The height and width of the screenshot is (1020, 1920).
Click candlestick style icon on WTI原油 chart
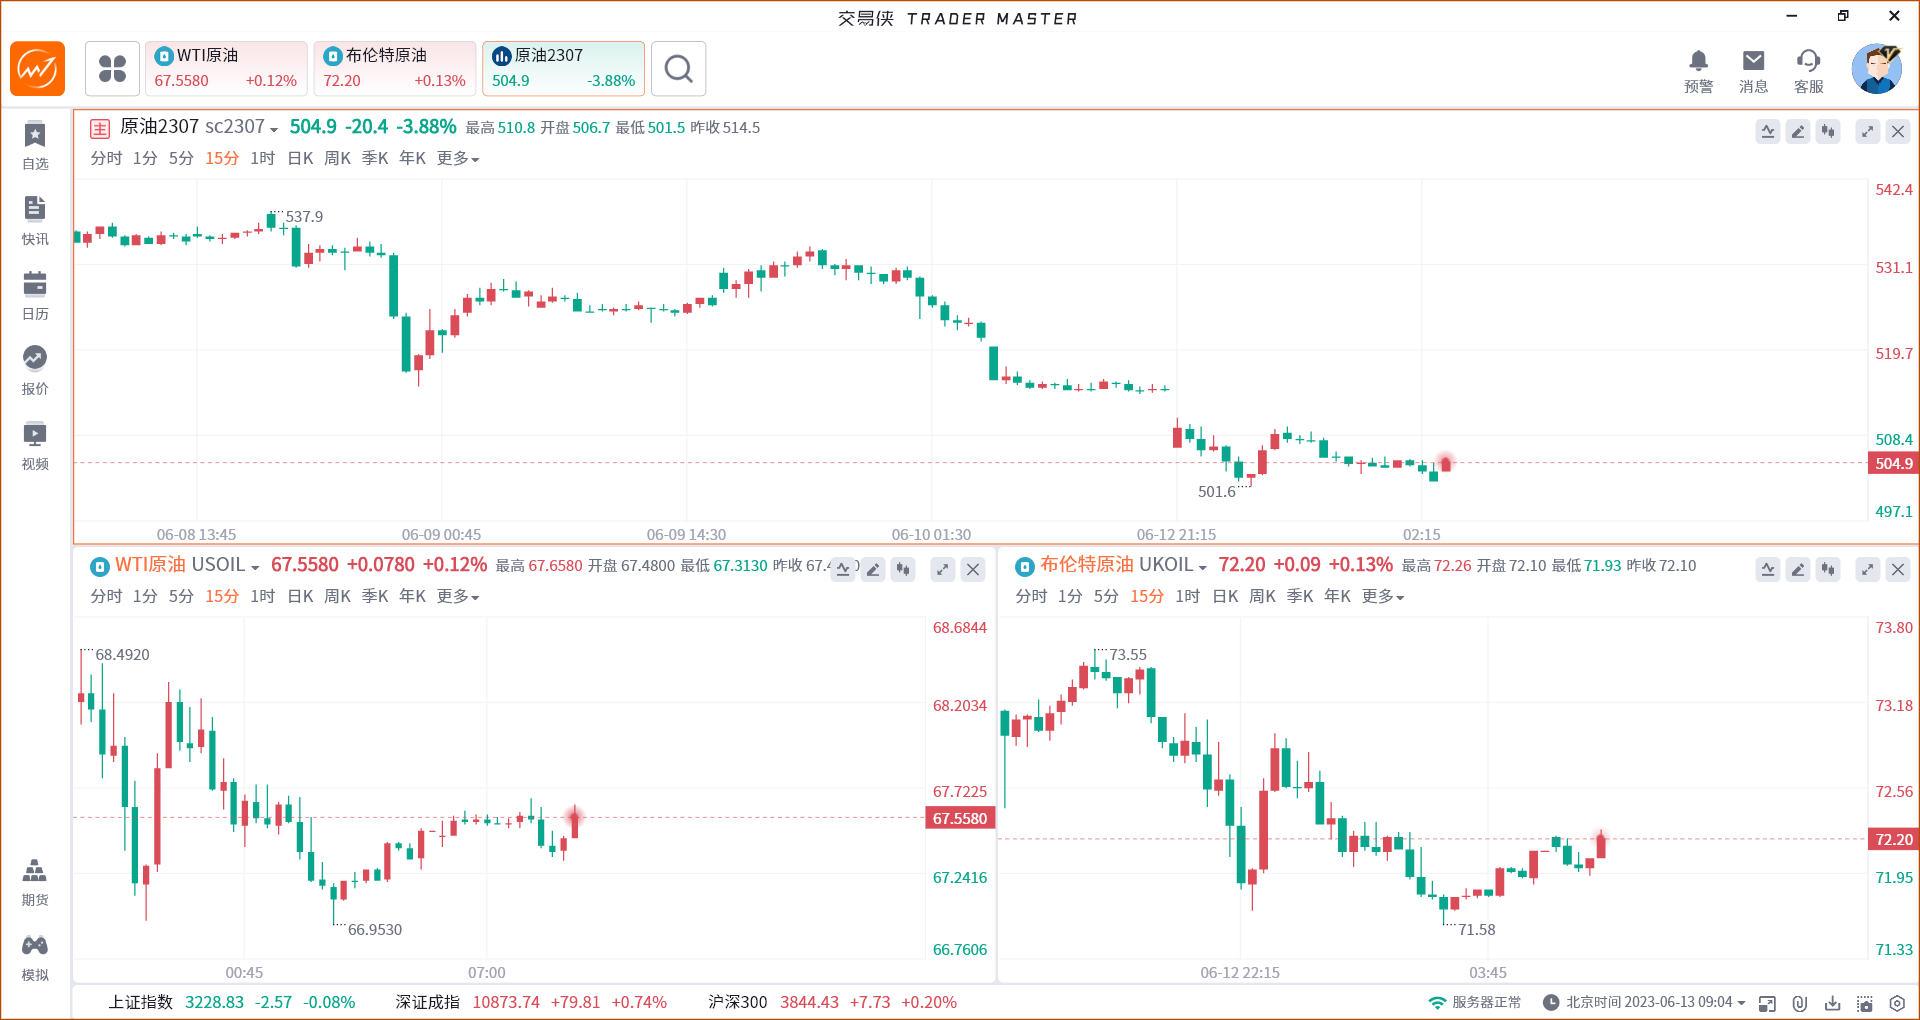point(903,569)
